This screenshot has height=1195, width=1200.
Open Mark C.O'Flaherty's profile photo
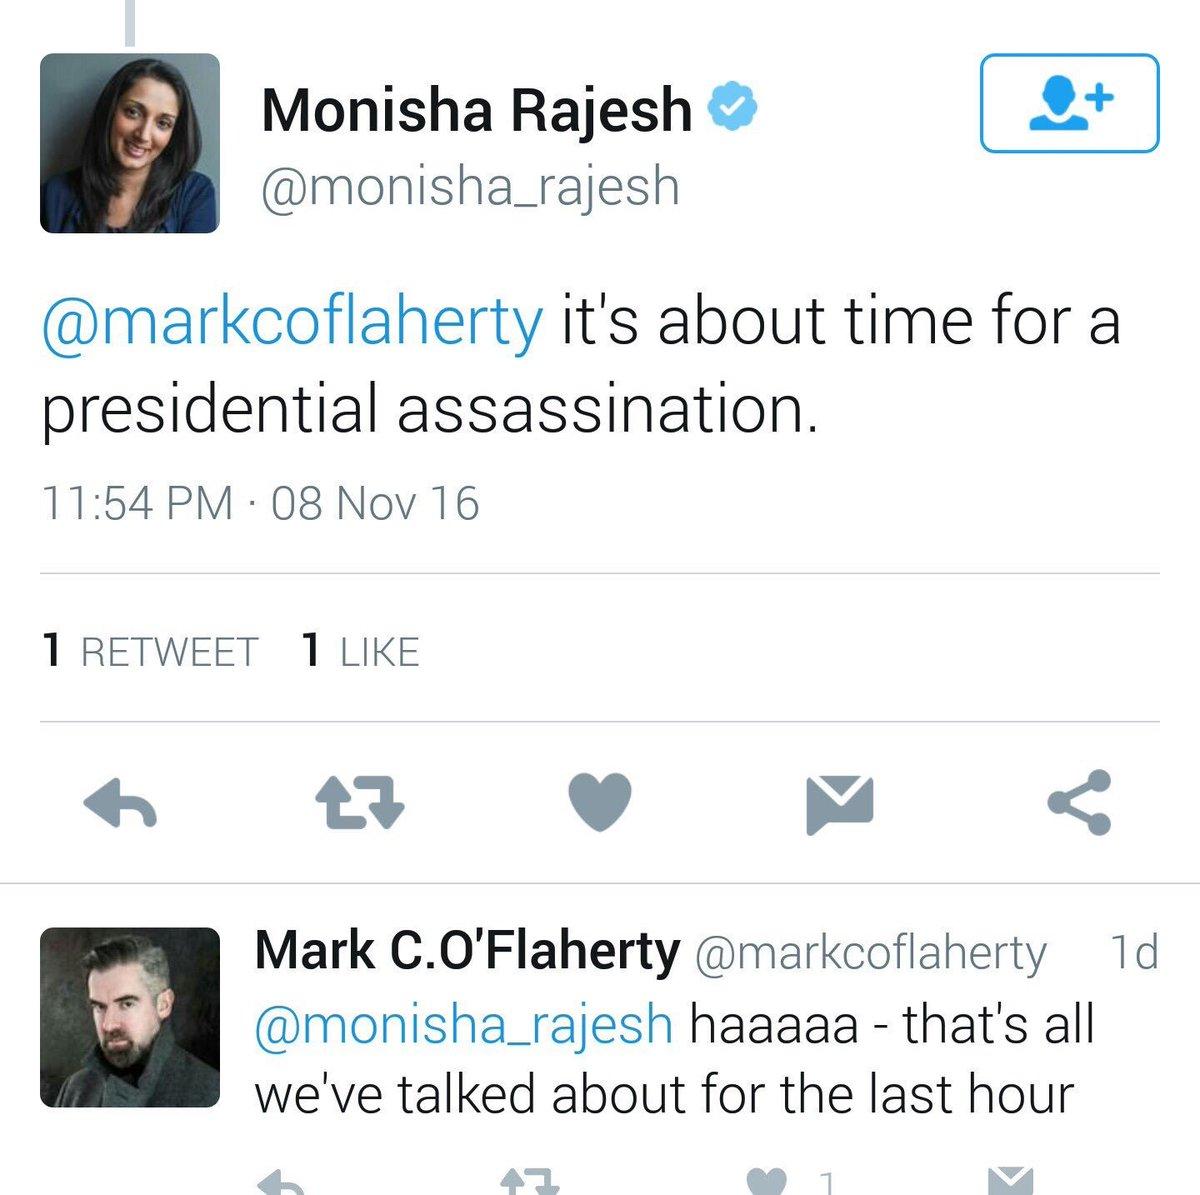(x=129, y=1017)
